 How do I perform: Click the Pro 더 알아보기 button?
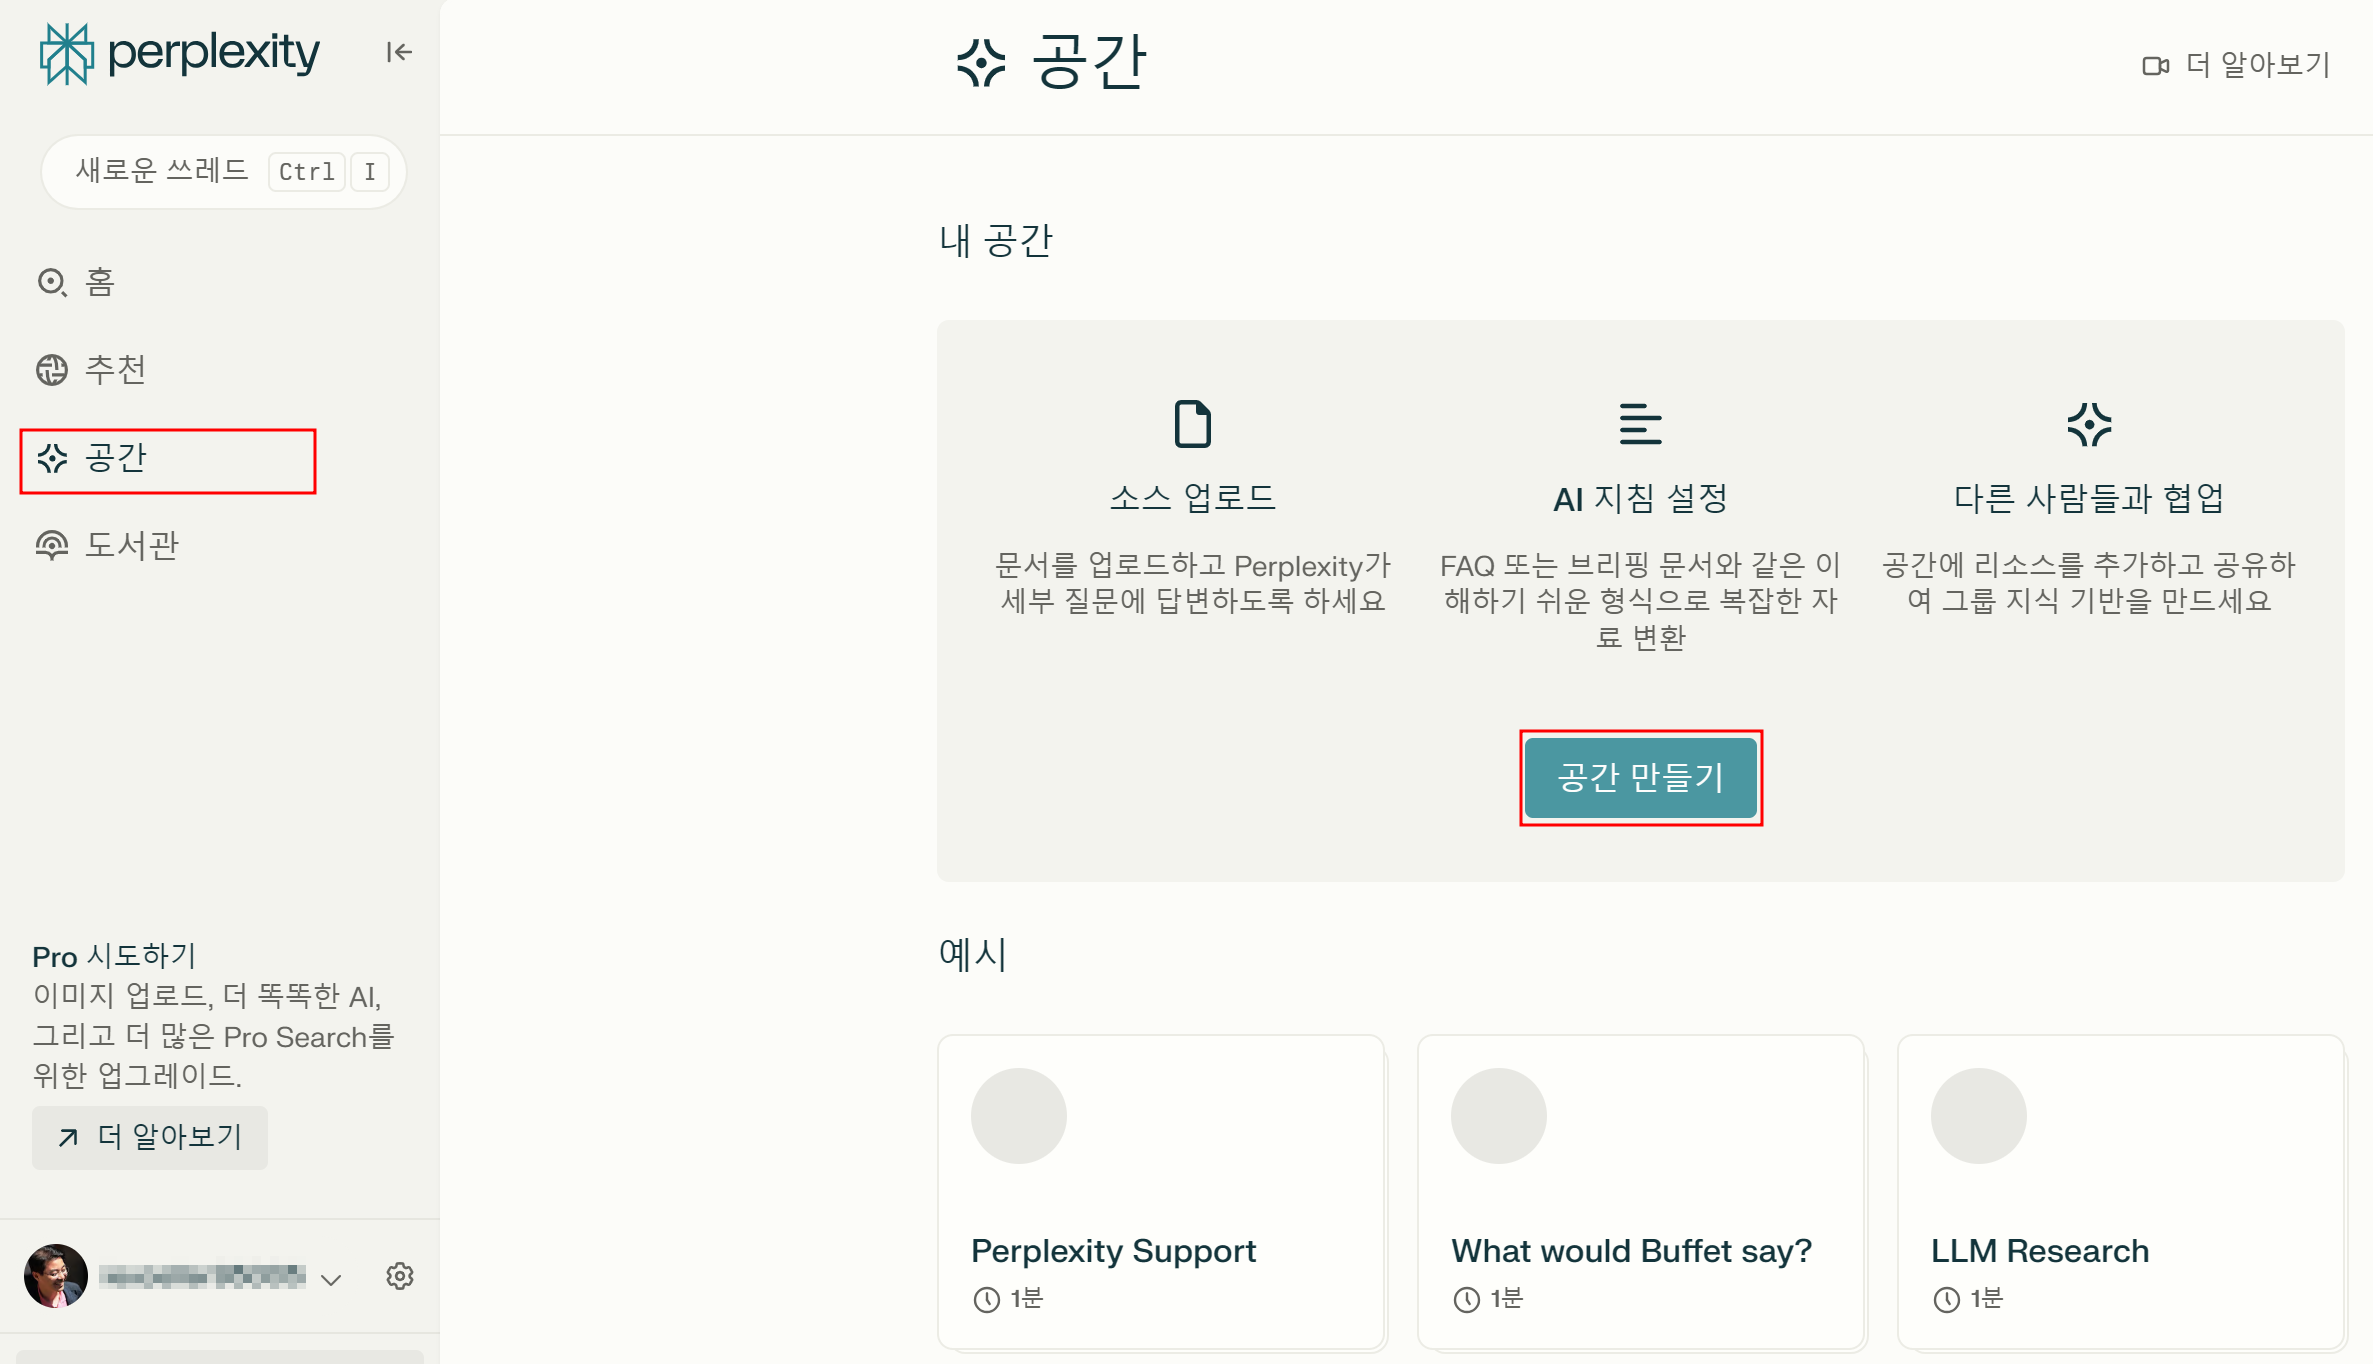coord(149,1137)
